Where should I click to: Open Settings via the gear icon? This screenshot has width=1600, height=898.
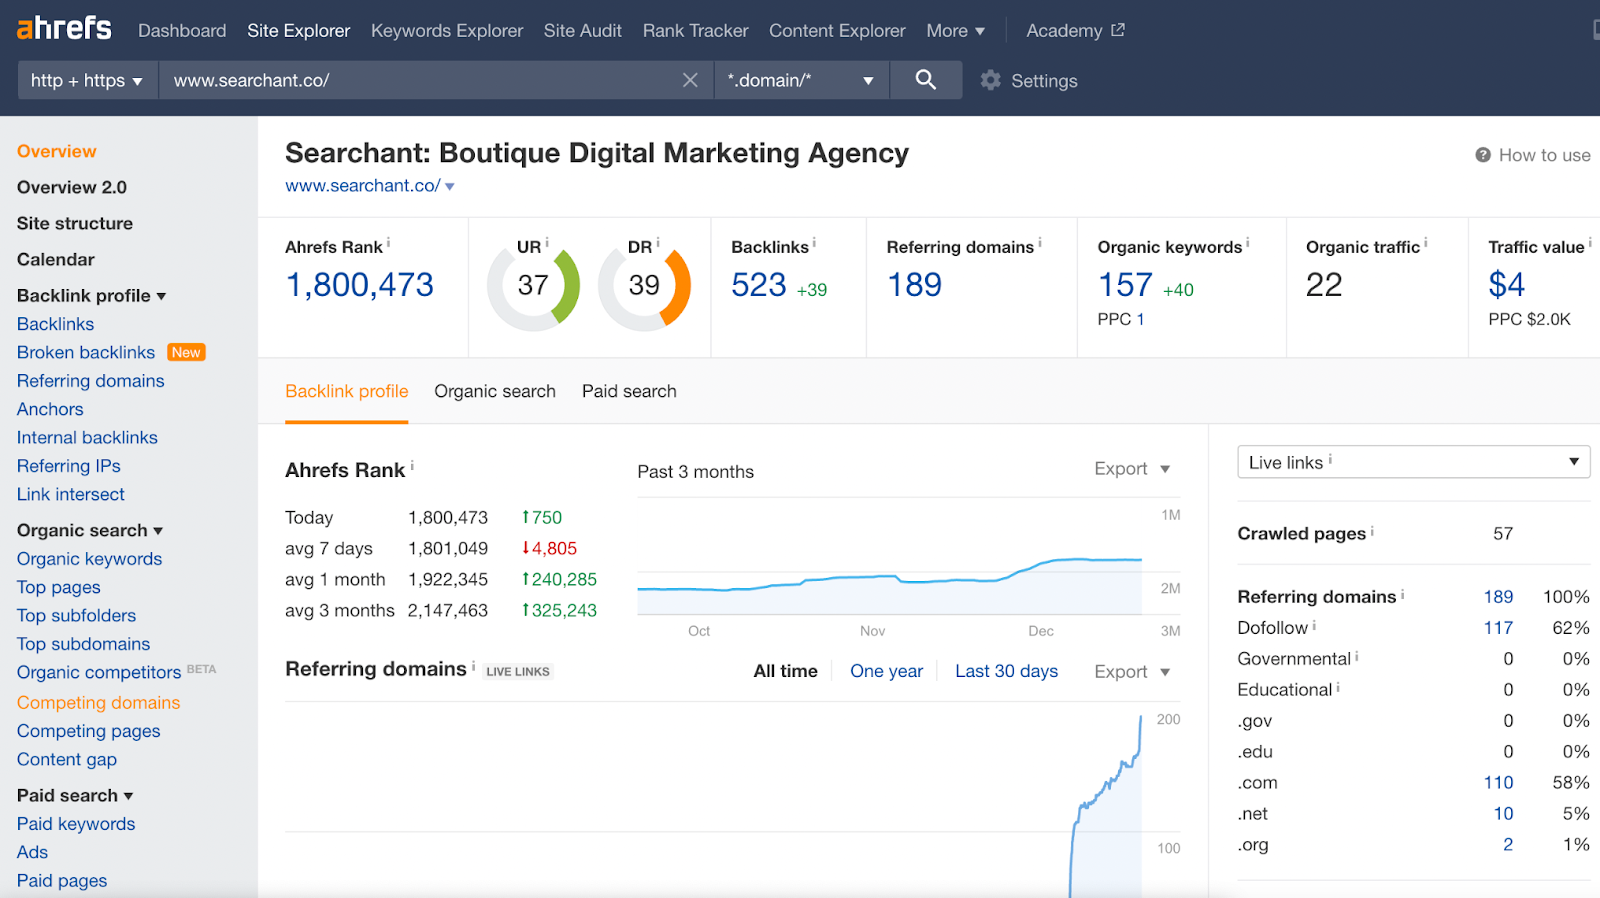(991, 81)
